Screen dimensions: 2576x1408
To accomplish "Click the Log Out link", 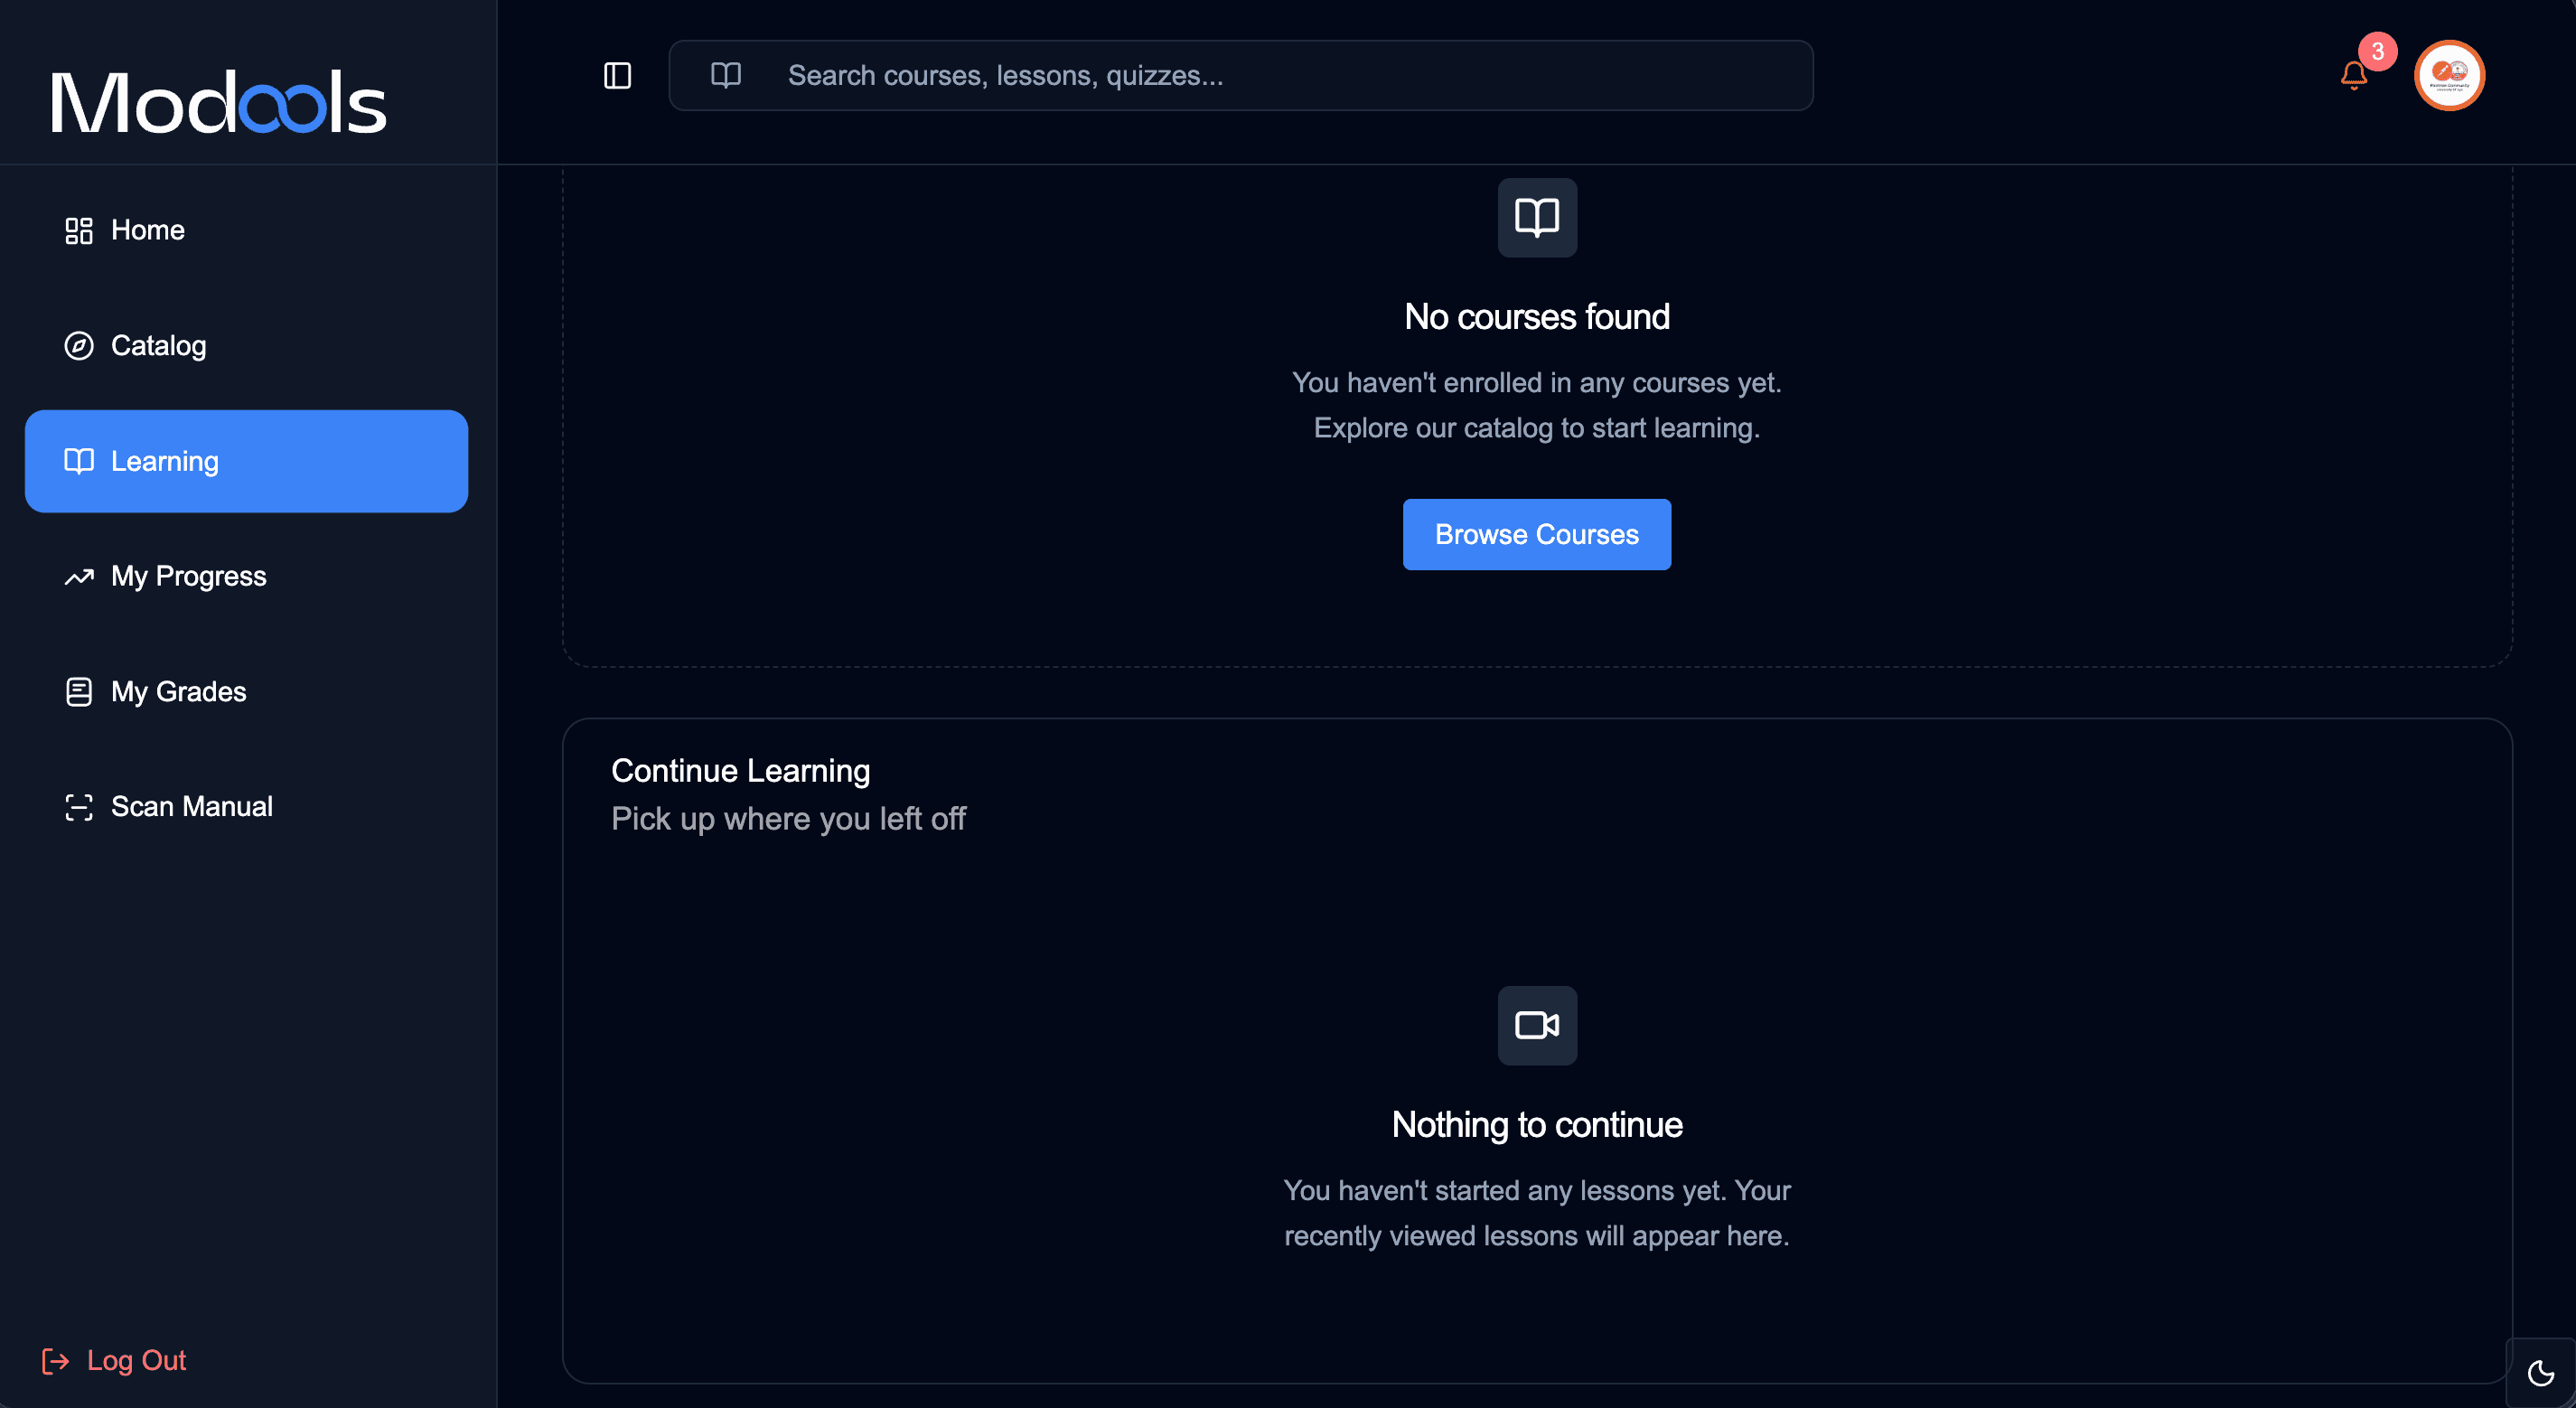I will (114, 1361).
